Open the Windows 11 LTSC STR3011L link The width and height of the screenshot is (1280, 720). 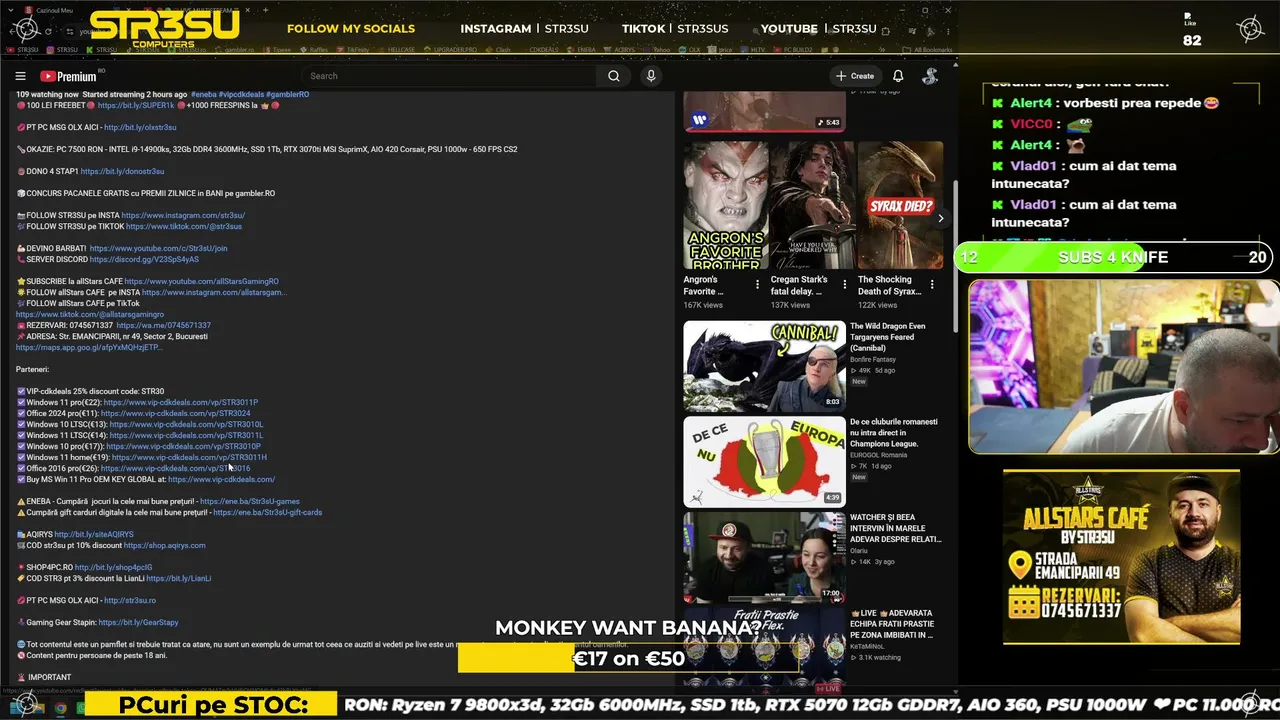(x=186, y=435)
